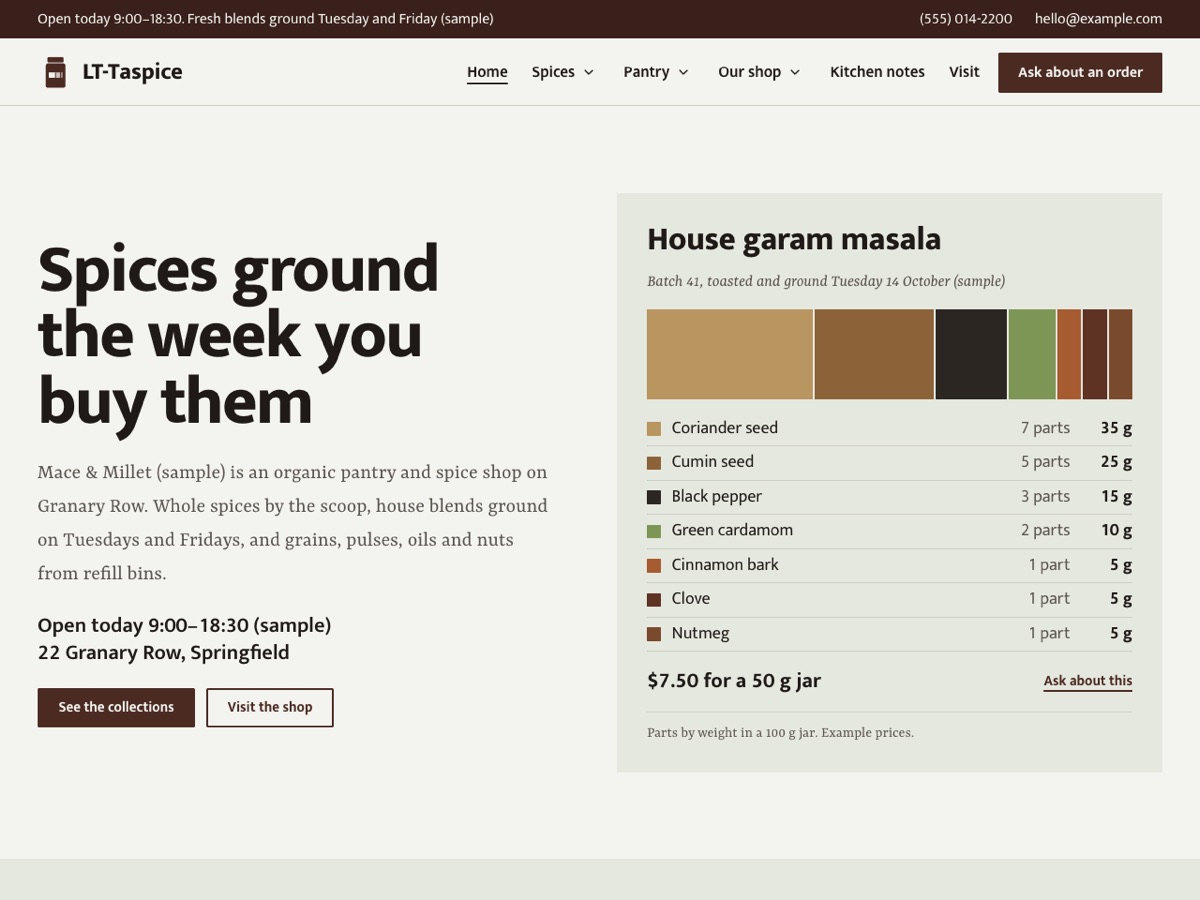Click the Mace & Millet intro paragraph
This screenshot has height=900, width=1200.
[x=293, y=523]
